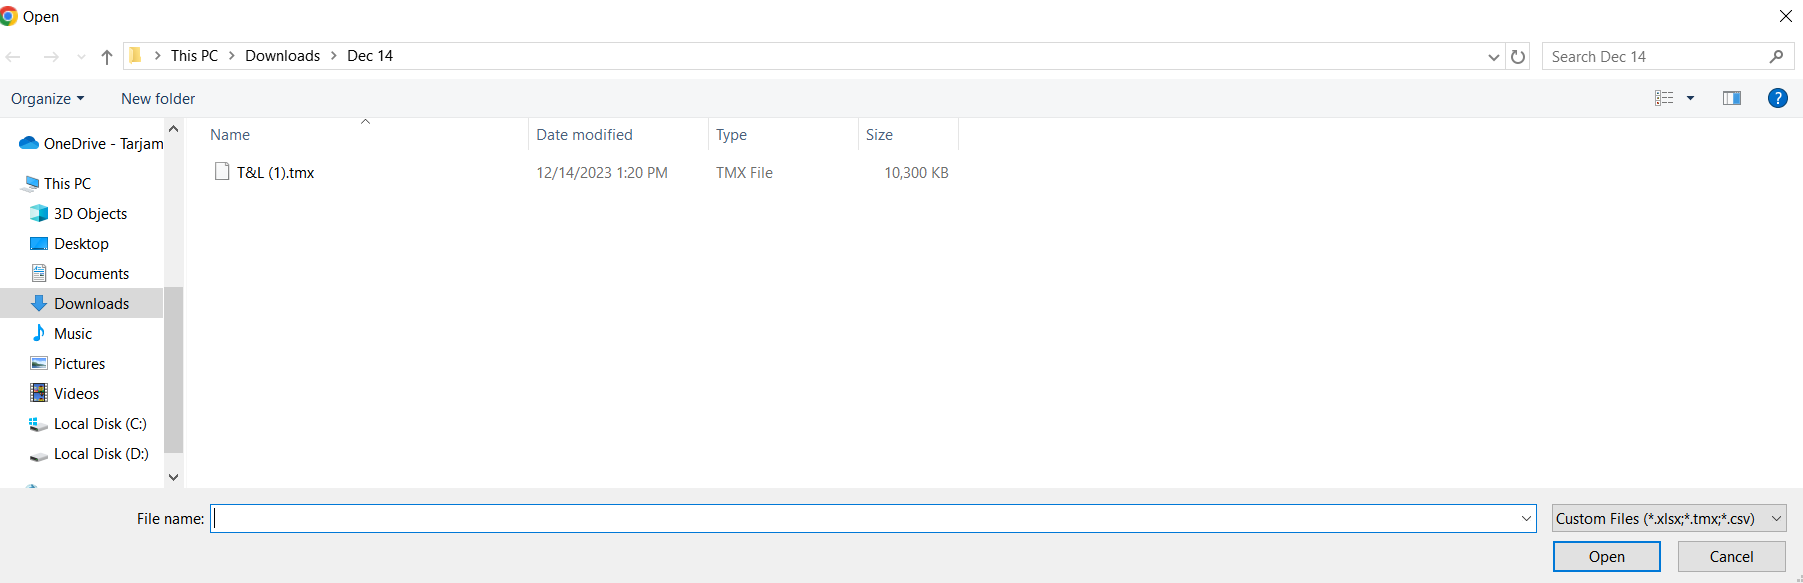This screenshot has height=583, width=1803.
Task: Open the Custom Files type dropdown
Action: 1669,519
